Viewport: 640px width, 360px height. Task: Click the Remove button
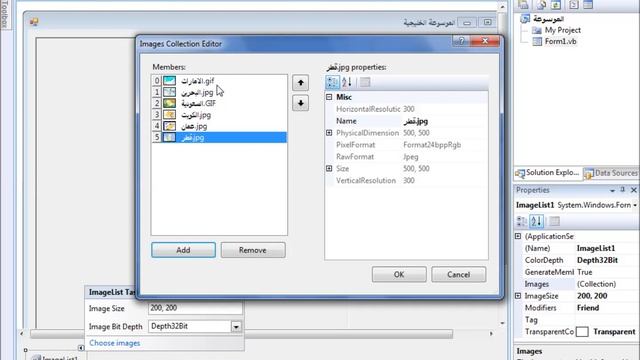pyautogui.click(x=253, y=250)
